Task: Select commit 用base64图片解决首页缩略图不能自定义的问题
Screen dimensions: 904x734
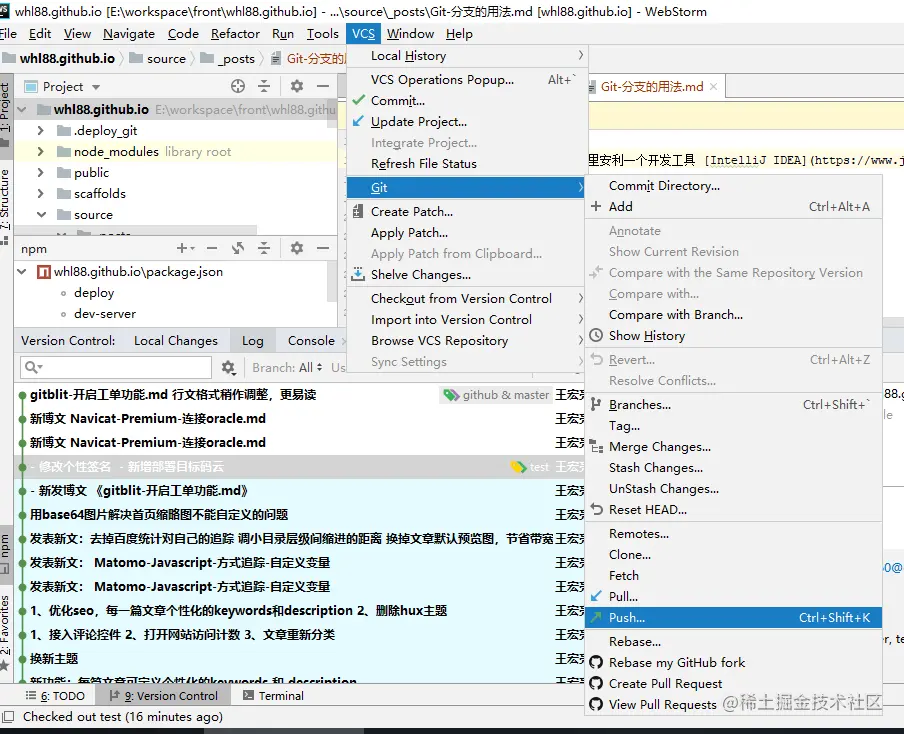Action: pyautogui.click(x=300, y=514)
